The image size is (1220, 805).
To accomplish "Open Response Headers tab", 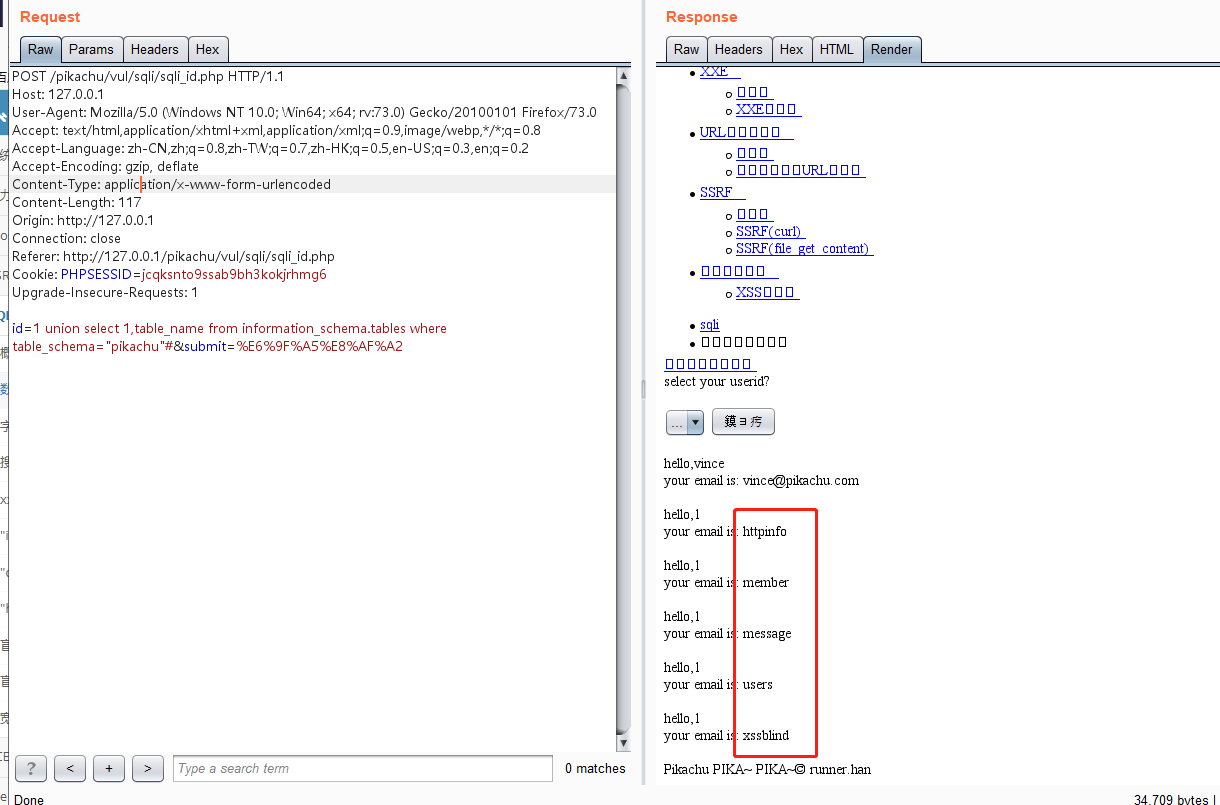I will pos(738,49).
